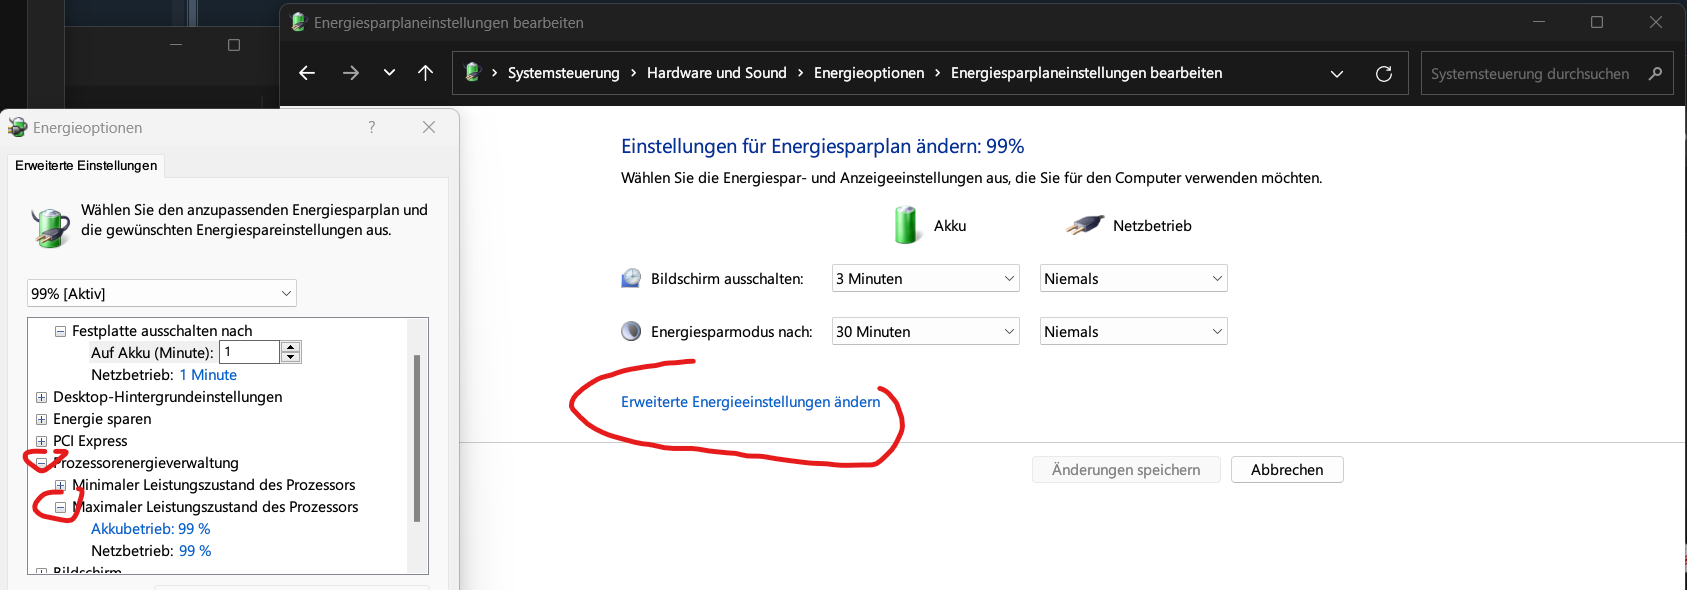Click the Abbrechen button

tap(1287, 470)
